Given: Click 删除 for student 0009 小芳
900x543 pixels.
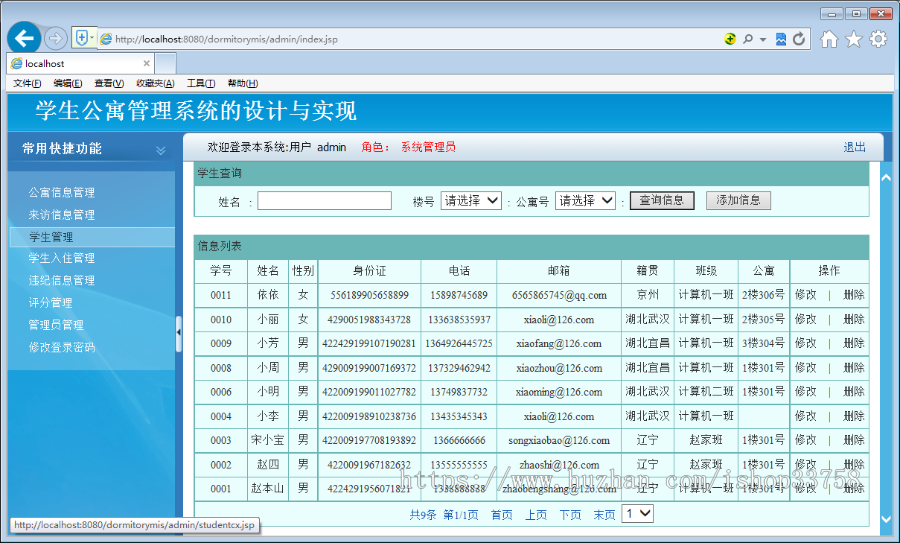Looking at the screenshot, I should (854, 343).
